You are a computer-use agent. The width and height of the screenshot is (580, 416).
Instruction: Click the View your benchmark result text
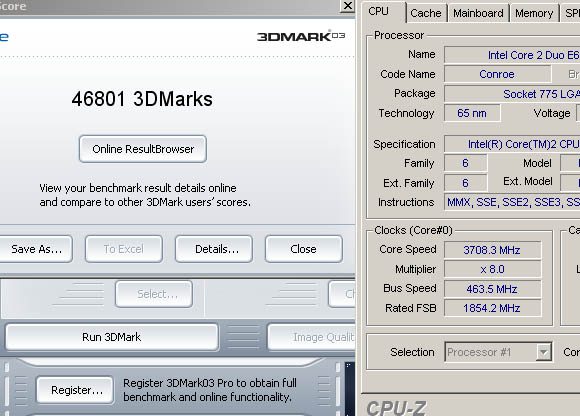pos(145,195)
